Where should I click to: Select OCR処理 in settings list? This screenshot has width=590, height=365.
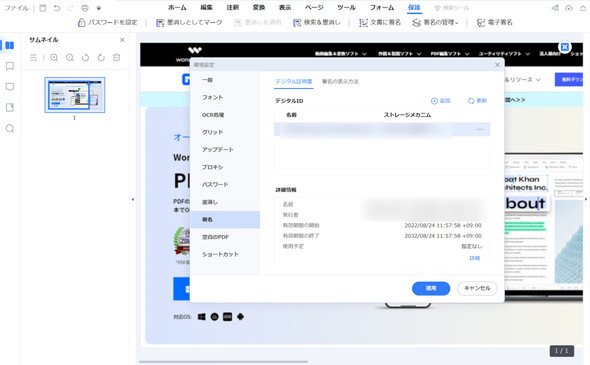coord(225,115)
